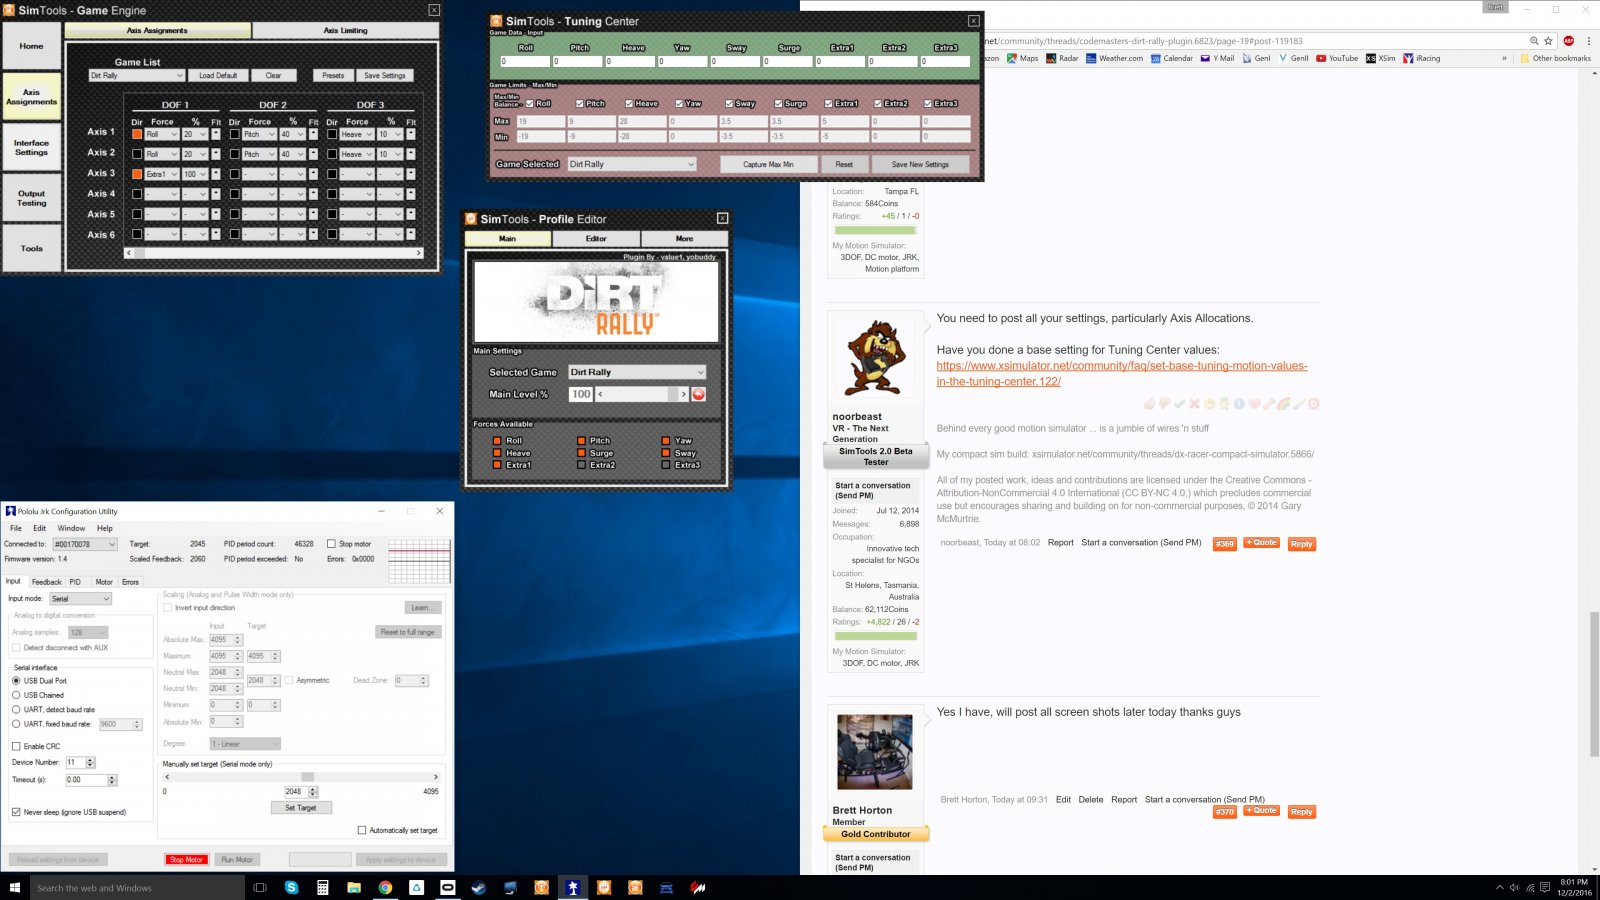The width and height of the screenshot is (1600, 900).
Task: Click the red Stop Motor button
Action: [187, 859]
